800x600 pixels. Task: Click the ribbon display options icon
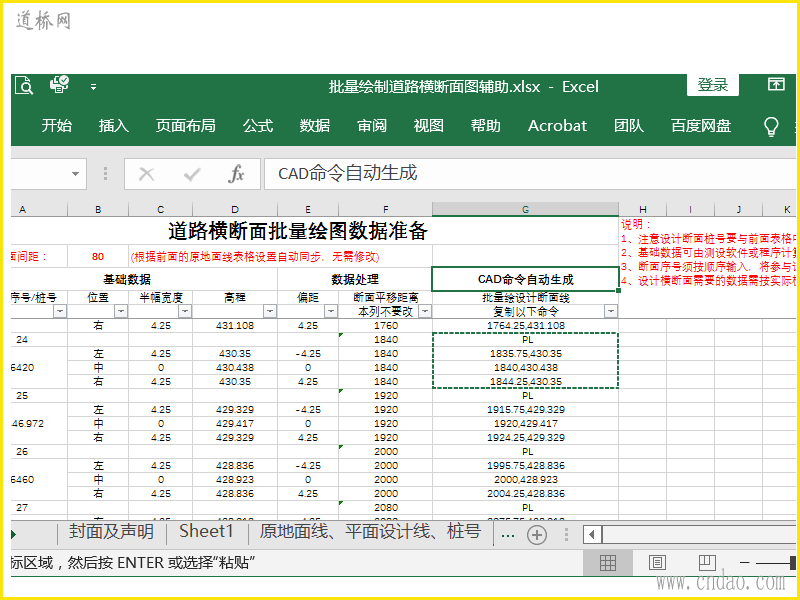[x=776, y=85]
